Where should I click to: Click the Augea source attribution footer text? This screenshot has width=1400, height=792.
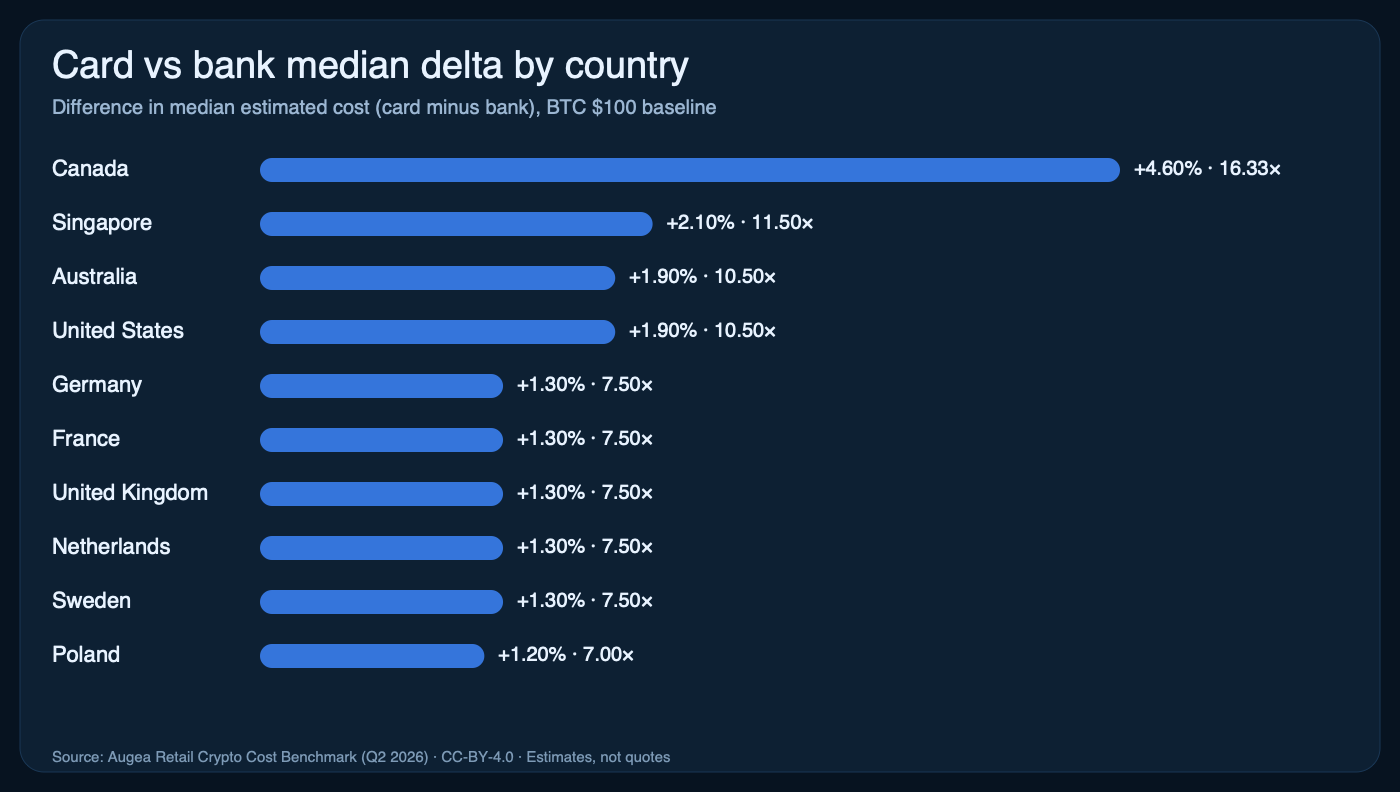361,757
